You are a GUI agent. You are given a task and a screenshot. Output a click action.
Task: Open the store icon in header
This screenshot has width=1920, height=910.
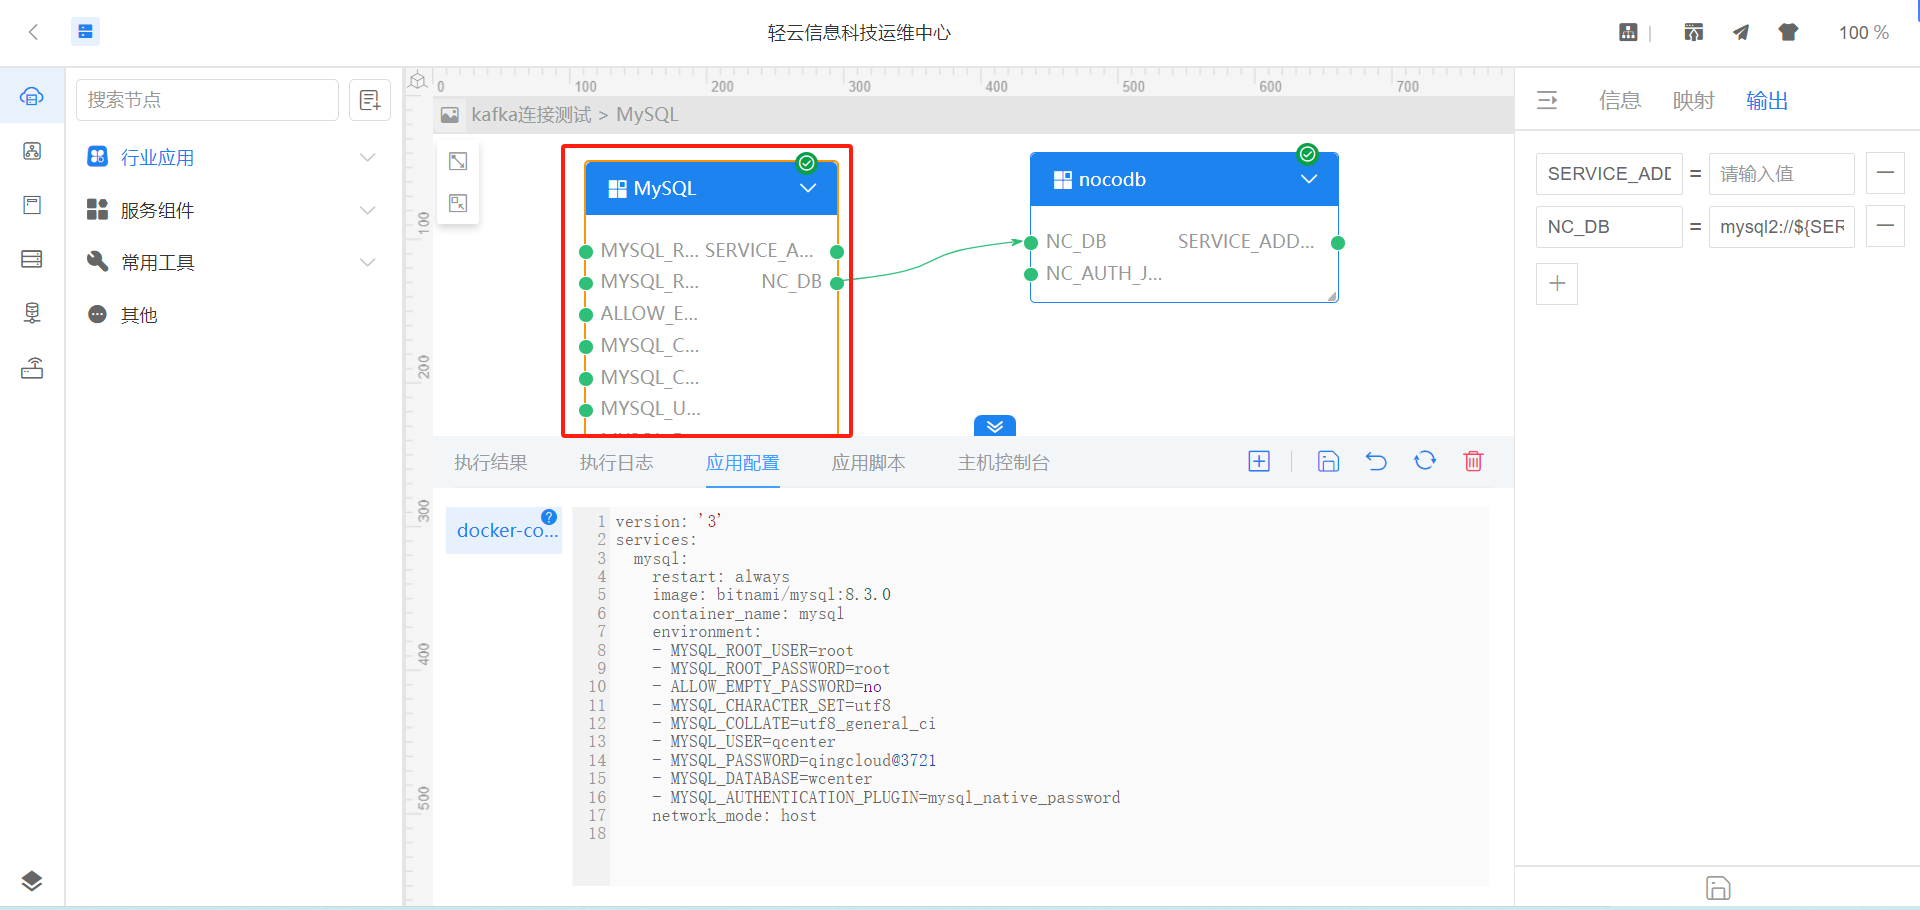click(x=1693, y=32)
